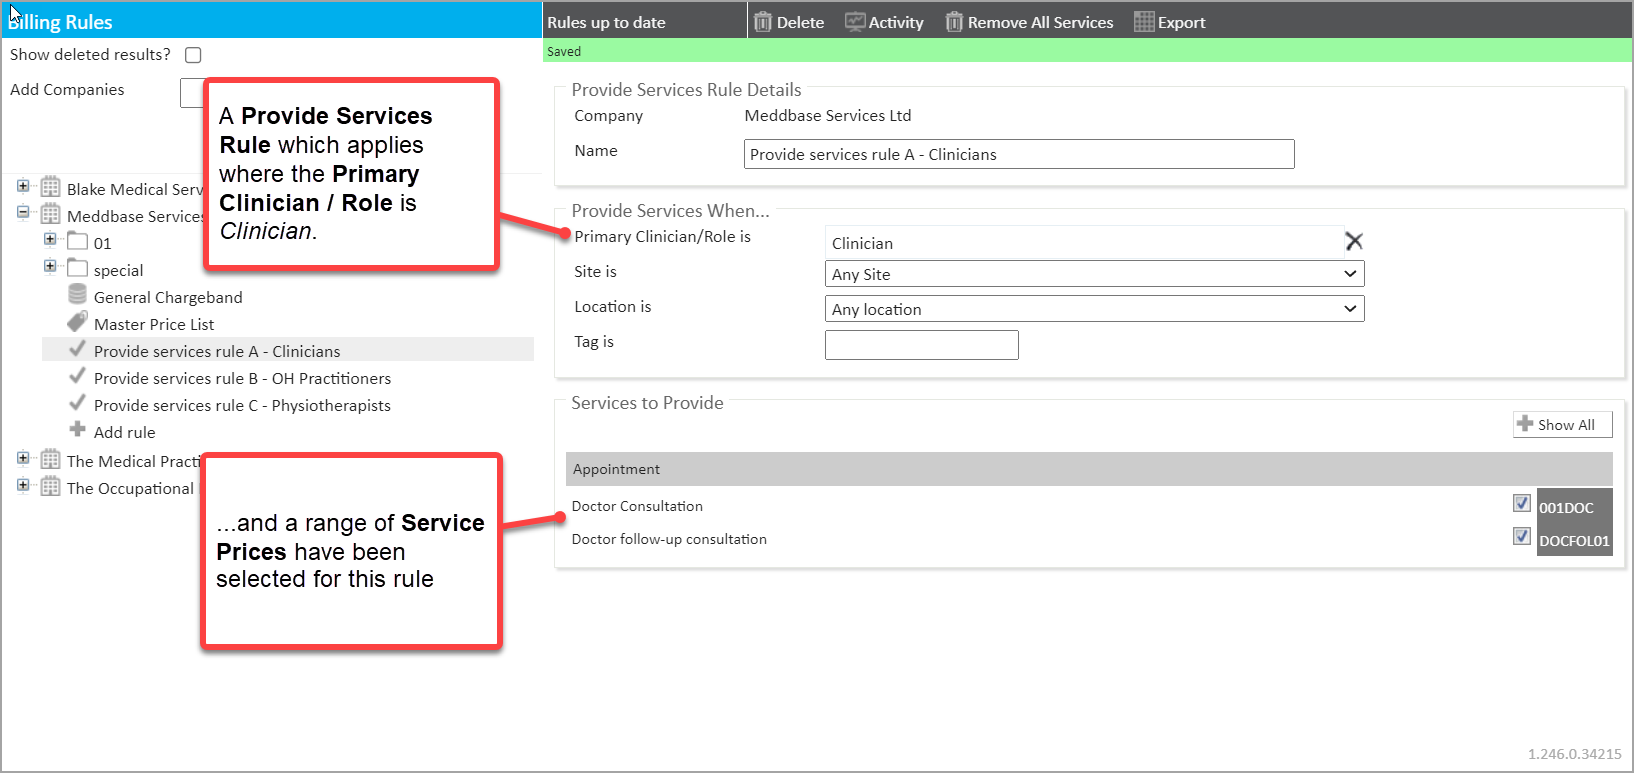This screenshot has width=1634, height=773.
Task: Open the Any Site dropdown
Action: (1094, 274)
